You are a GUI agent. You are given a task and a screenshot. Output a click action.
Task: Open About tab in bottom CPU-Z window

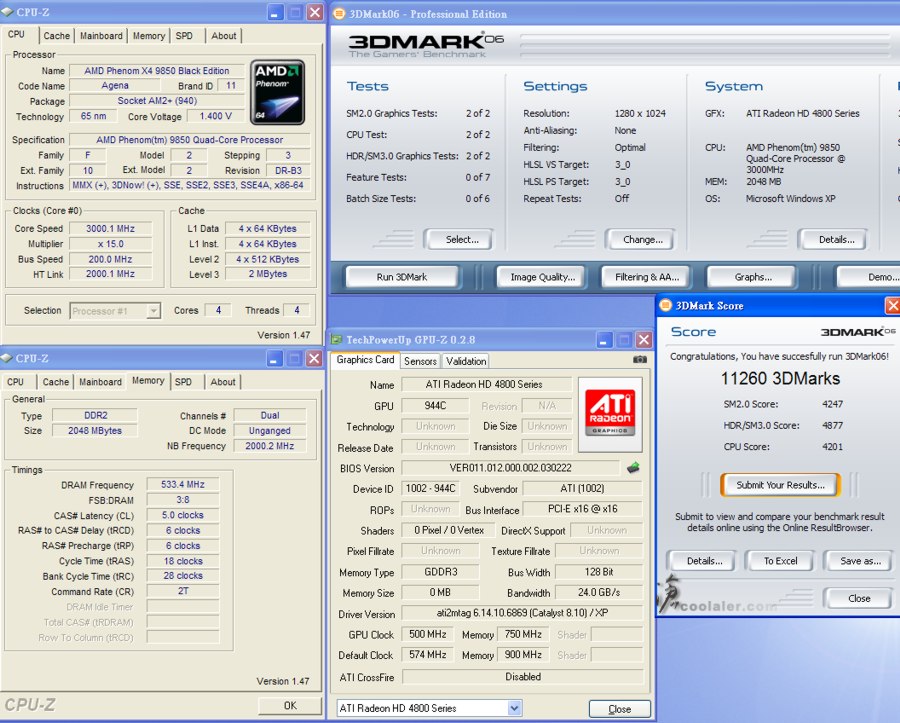coord(223,382)
